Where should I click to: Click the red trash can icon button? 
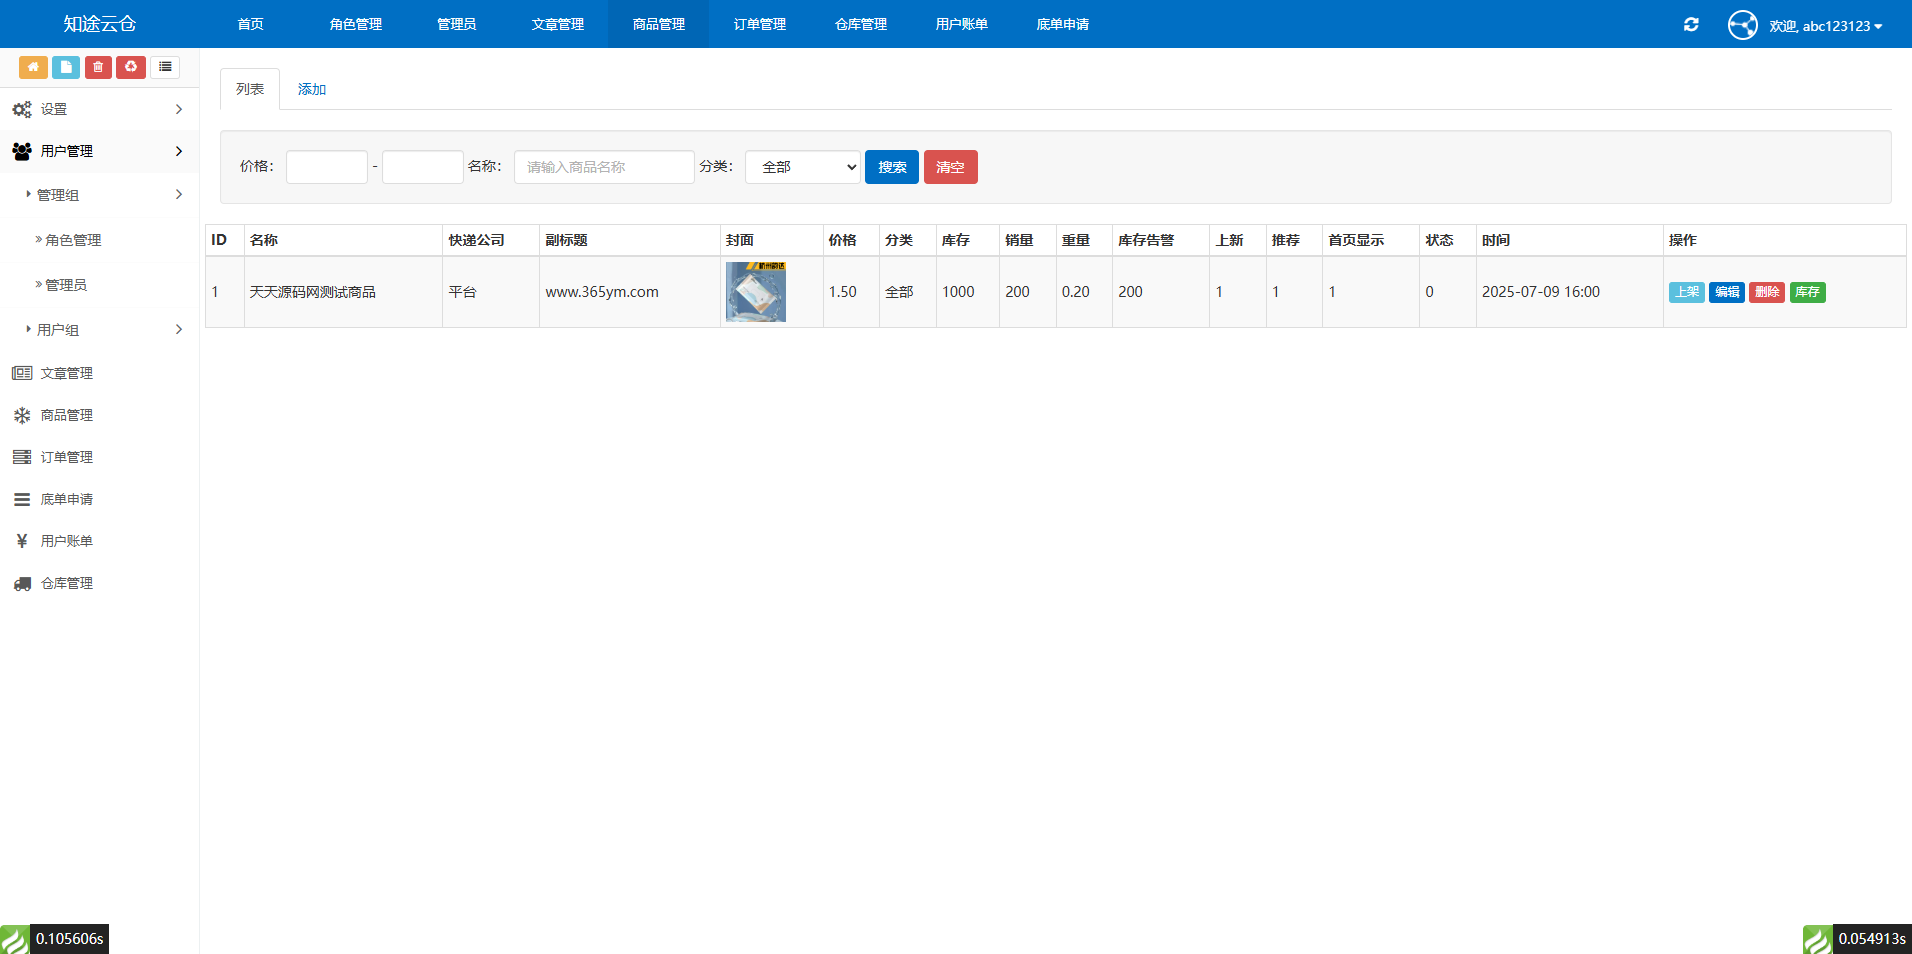point(98,67)
